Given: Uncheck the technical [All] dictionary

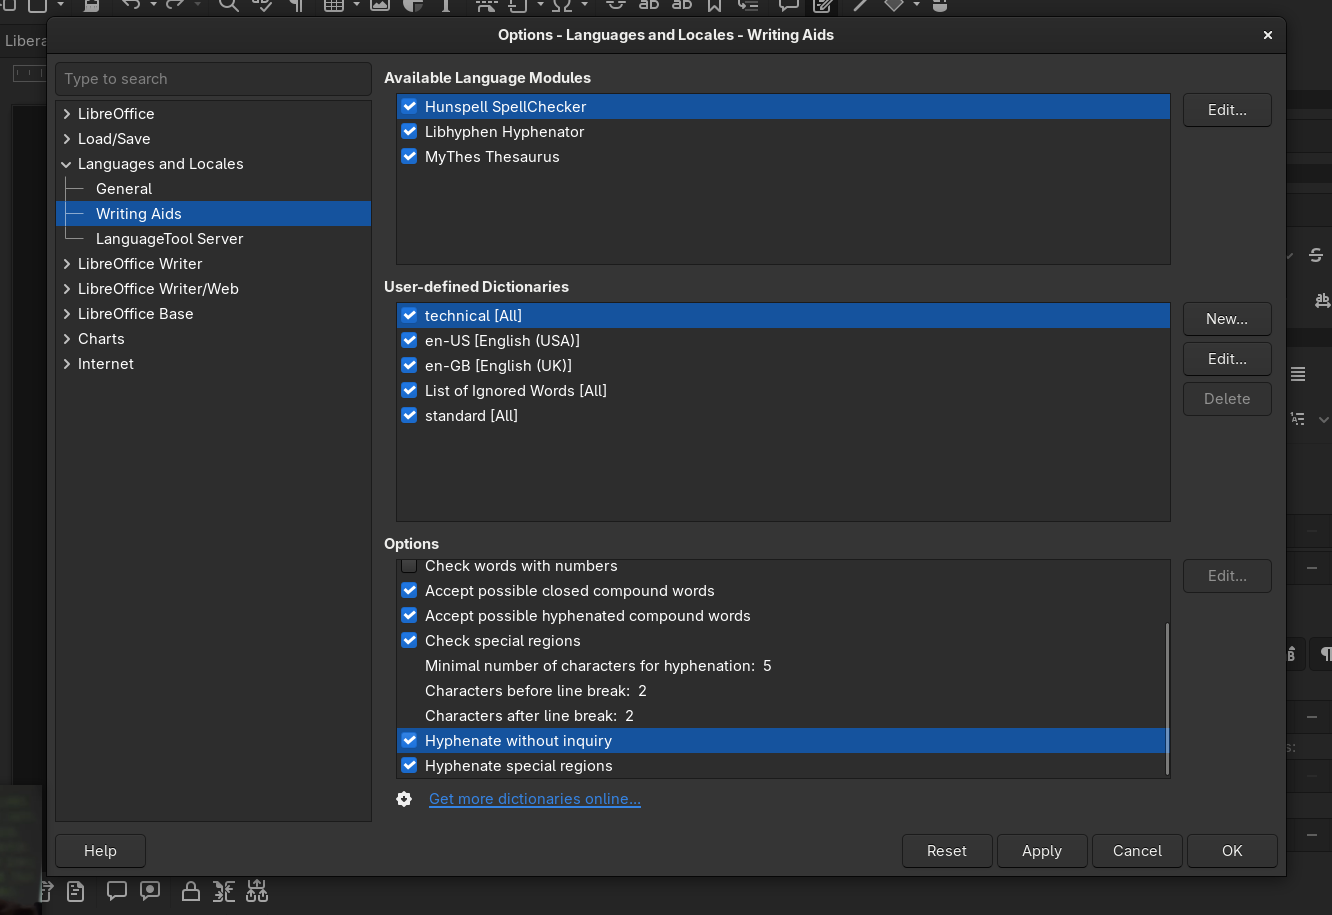Looking at the screenshot, I should [409, 315].
